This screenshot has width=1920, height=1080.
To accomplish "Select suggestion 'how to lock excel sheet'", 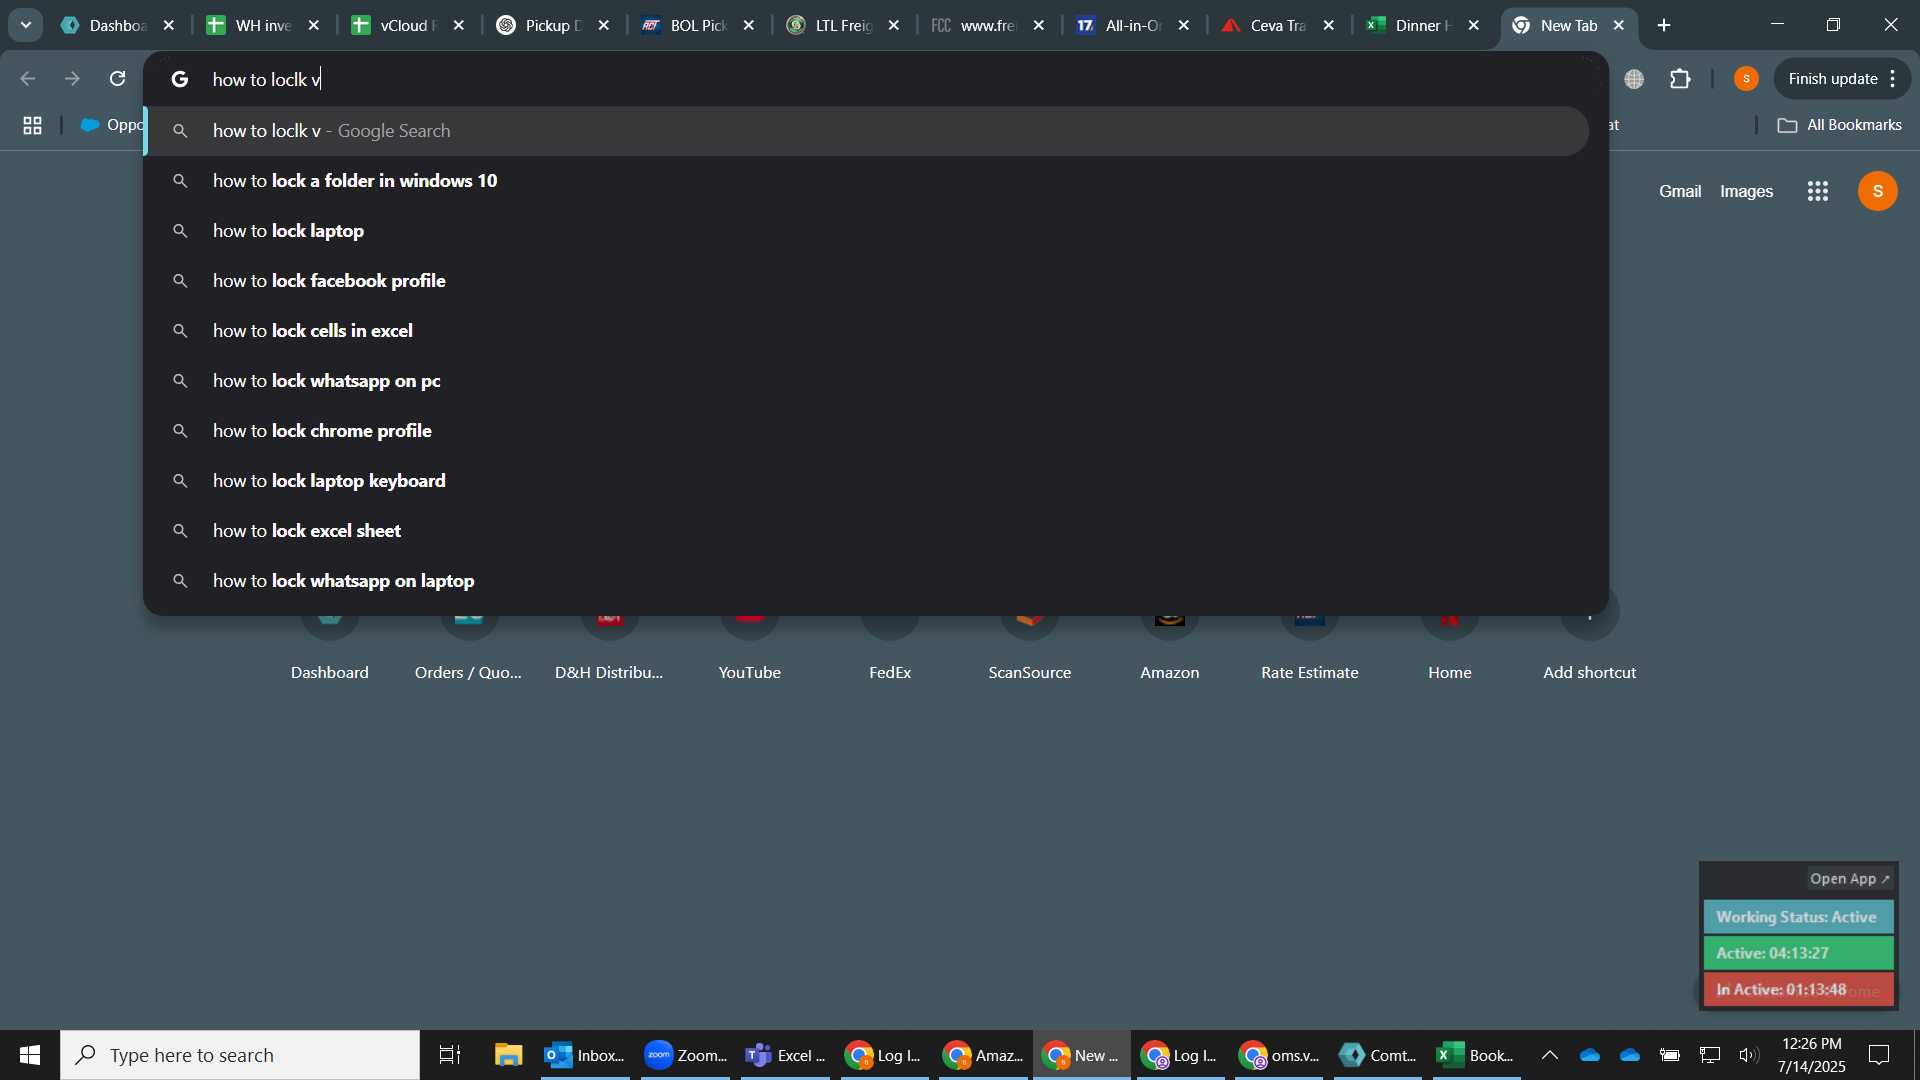I will [x=868, y=531].
